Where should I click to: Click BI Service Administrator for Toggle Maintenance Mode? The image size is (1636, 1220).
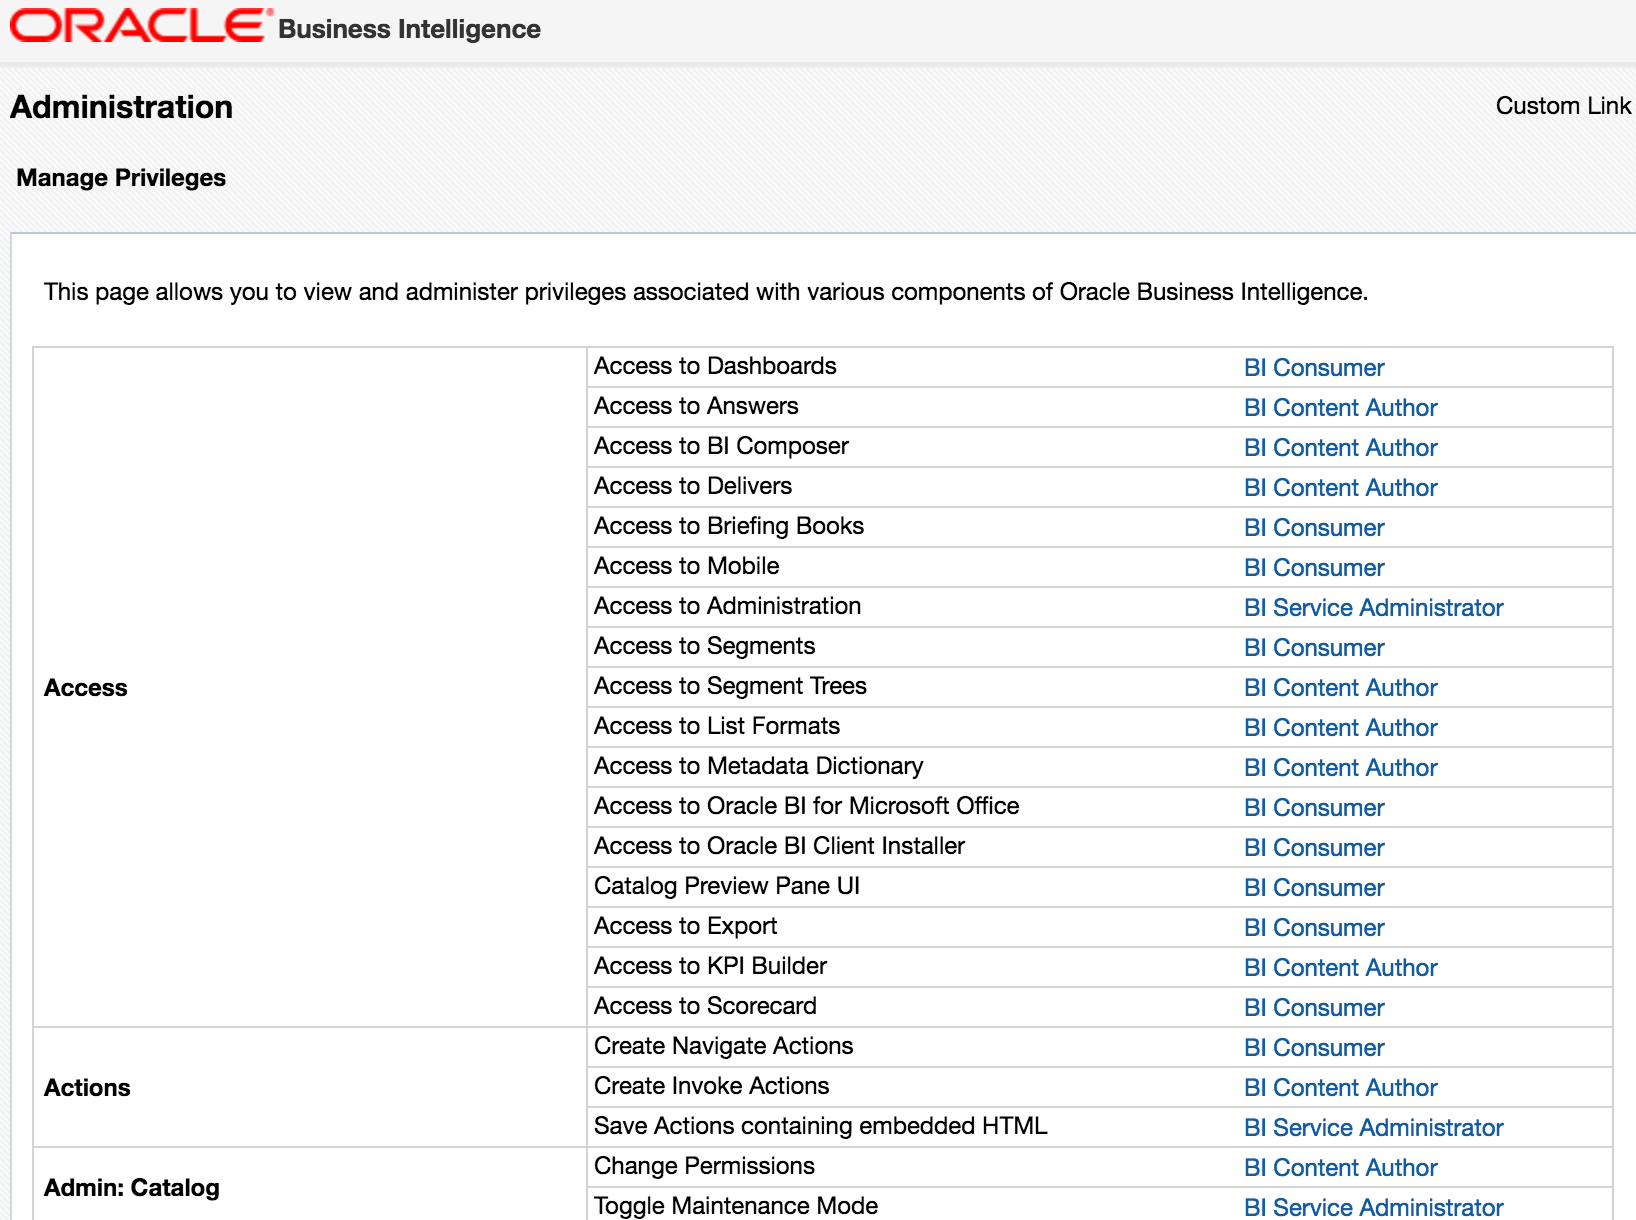point(1373,1207)
